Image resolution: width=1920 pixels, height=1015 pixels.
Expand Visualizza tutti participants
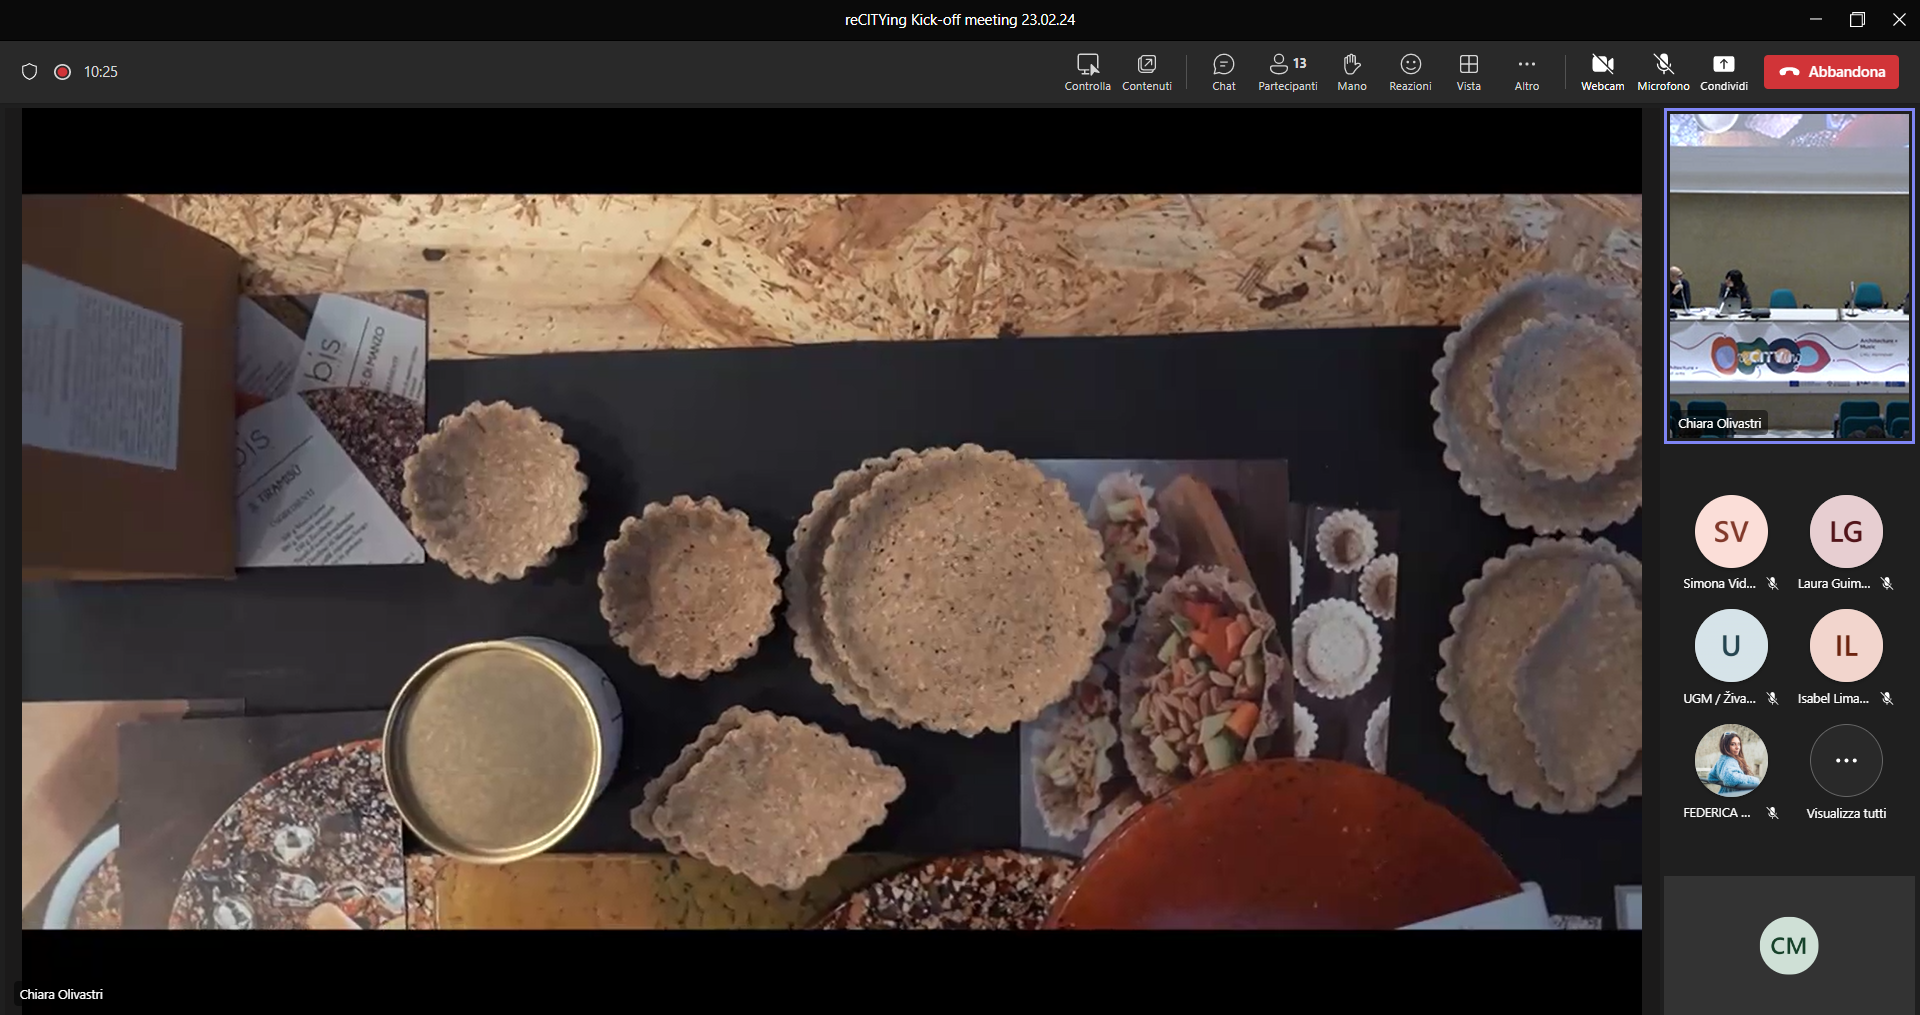coord(1846,762)
